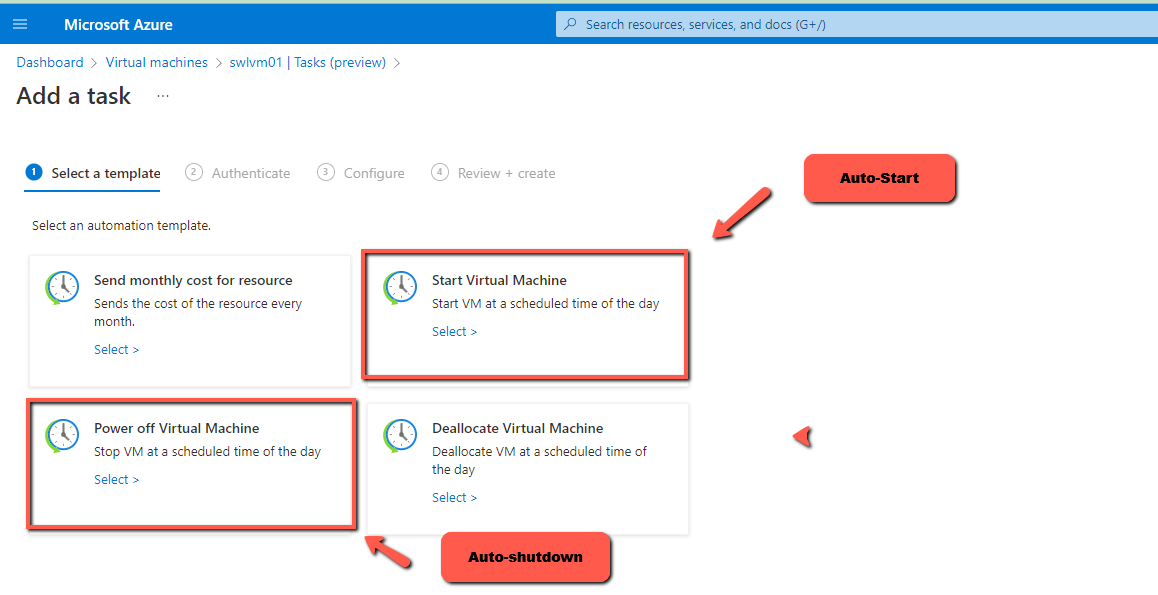This screenshot has width=1158, height=595.
Task: Click the Power off Virtual Machine clock icon
Action: [x=62, y=435]
